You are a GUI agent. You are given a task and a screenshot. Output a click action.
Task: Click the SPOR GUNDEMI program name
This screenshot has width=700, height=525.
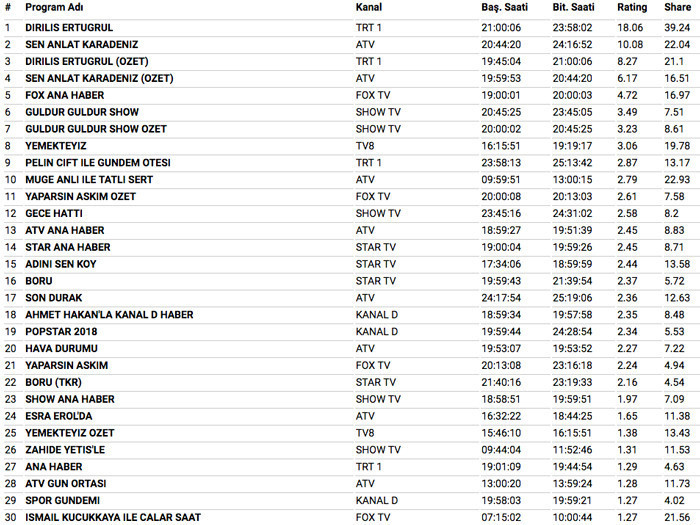[x=63, y=500]
